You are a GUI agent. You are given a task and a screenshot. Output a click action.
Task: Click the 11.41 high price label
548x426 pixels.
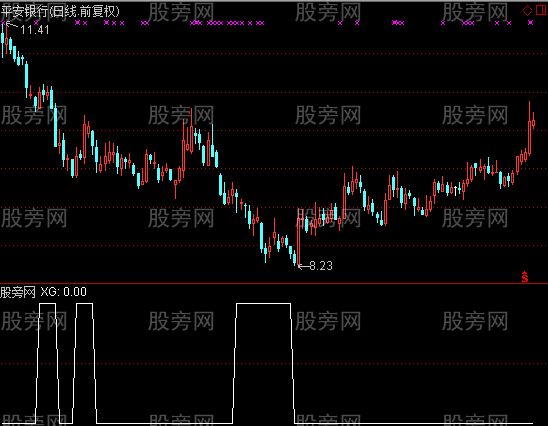click(35, 30)
